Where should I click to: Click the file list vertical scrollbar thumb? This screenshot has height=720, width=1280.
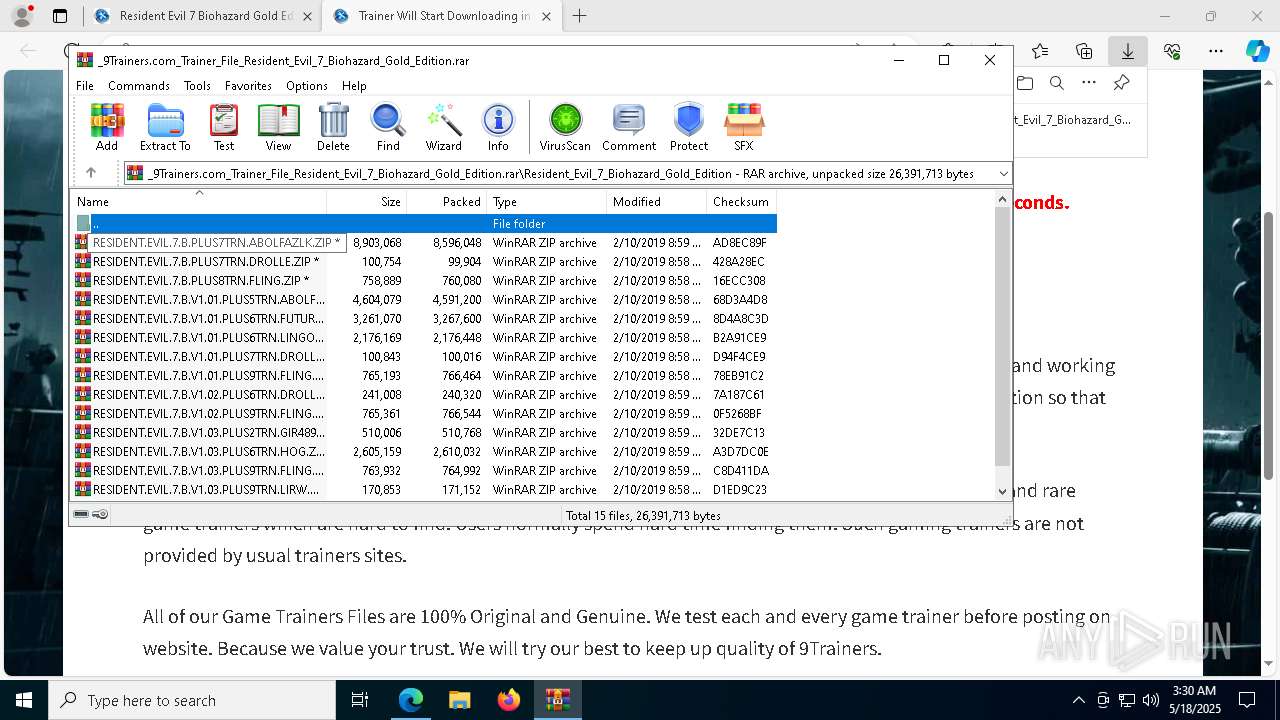pyautogui.click(x=1003, y=337)
